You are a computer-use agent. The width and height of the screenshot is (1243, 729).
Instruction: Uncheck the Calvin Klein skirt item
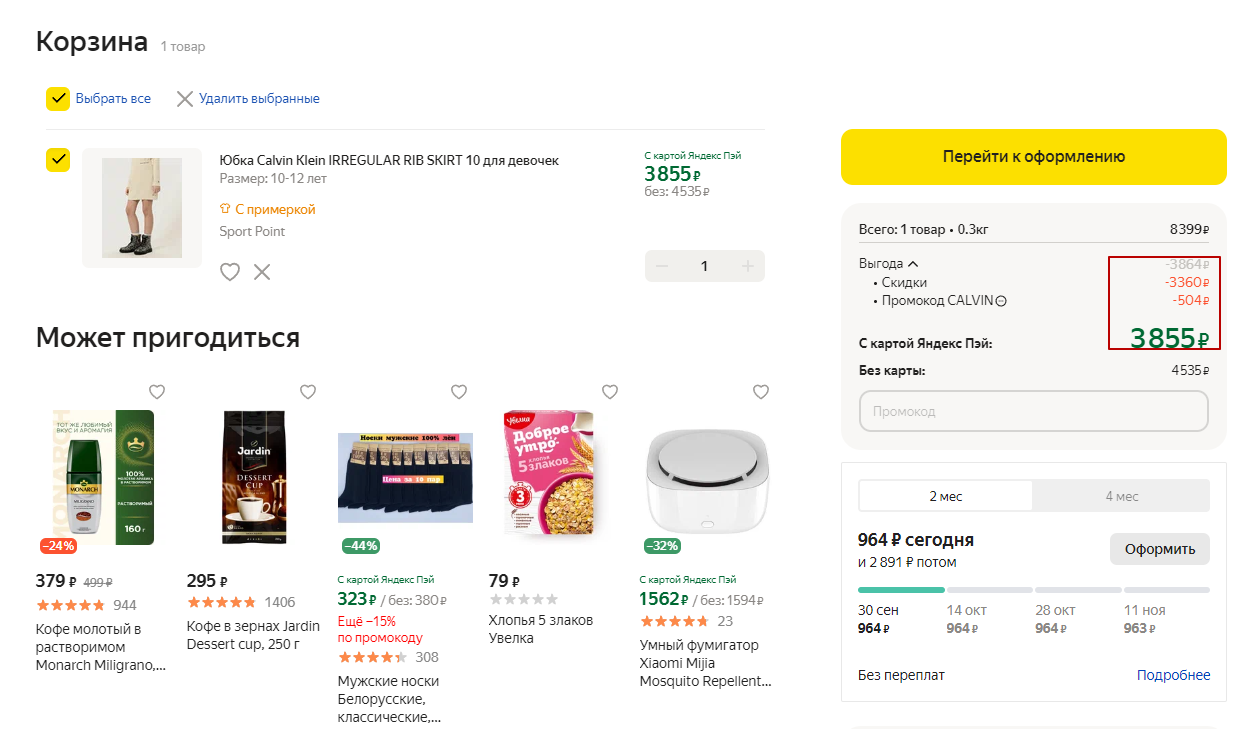pyautogui.click(x=58, y=160)
